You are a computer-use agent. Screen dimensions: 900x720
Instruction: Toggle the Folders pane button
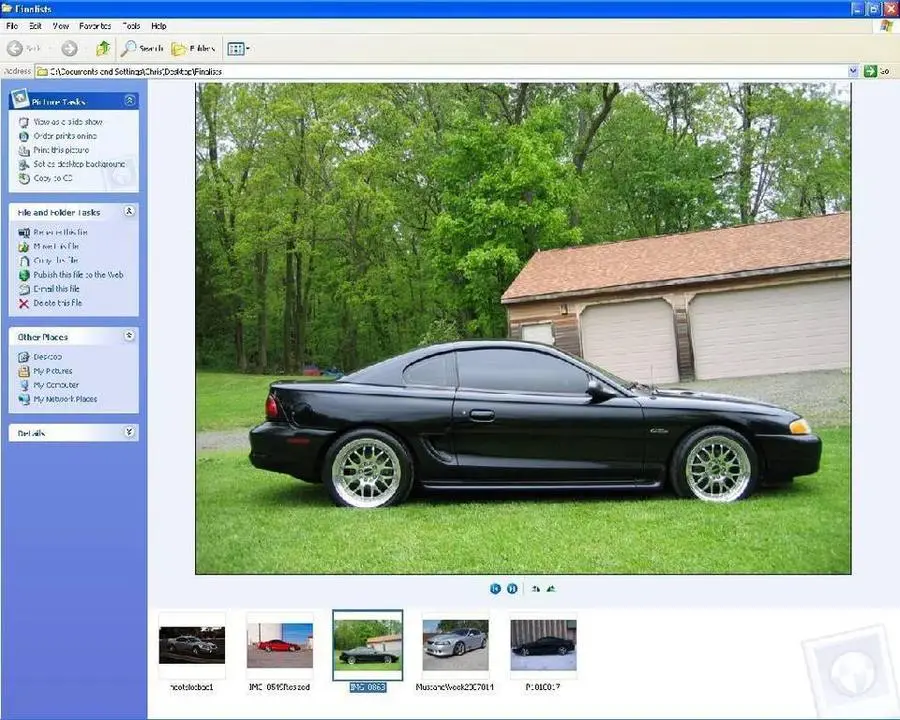tap(193, 49)
